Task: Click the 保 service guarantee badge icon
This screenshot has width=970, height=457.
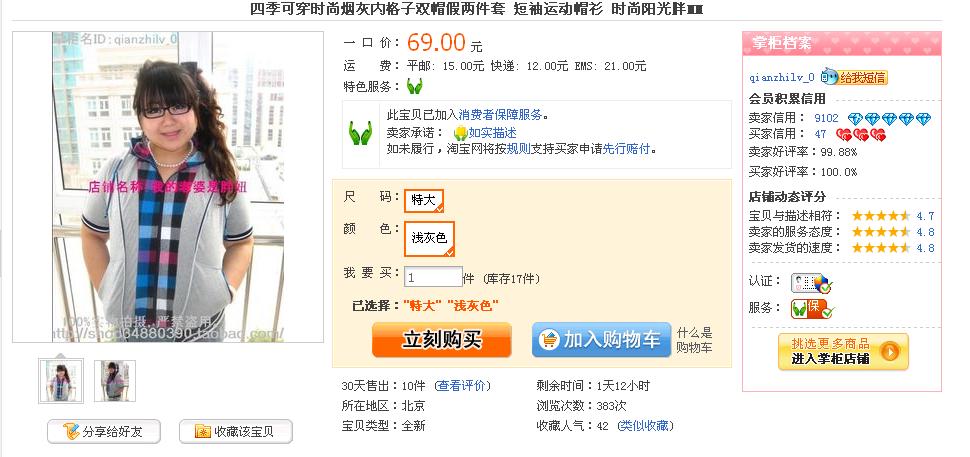Action: click(811, 308)
